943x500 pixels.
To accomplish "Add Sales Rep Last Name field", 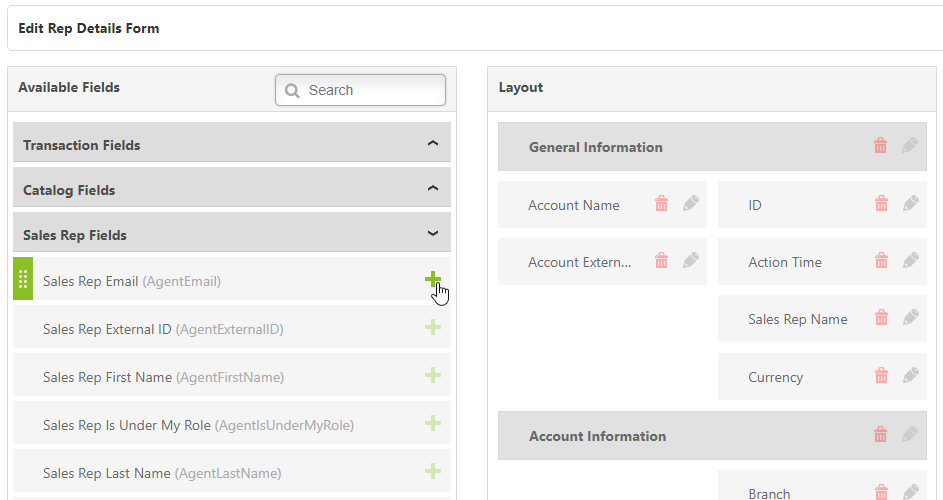I will coord(432,471).
